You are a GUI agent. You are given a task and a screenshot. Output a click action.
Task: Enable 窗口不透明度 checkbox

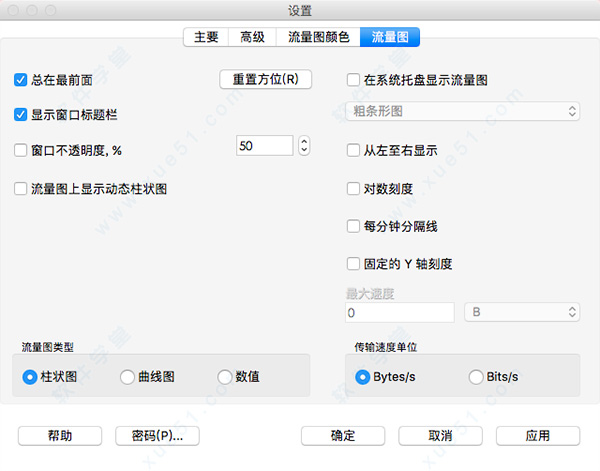coord(22,150)
